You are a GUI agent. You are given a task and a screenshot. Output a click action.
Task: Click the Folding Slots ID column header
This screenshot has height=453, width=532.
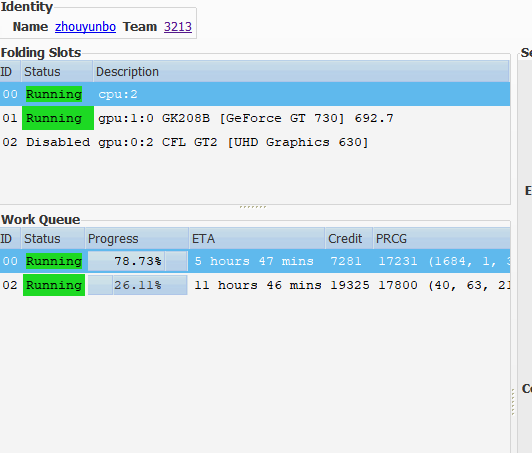[x=10, y=72]
